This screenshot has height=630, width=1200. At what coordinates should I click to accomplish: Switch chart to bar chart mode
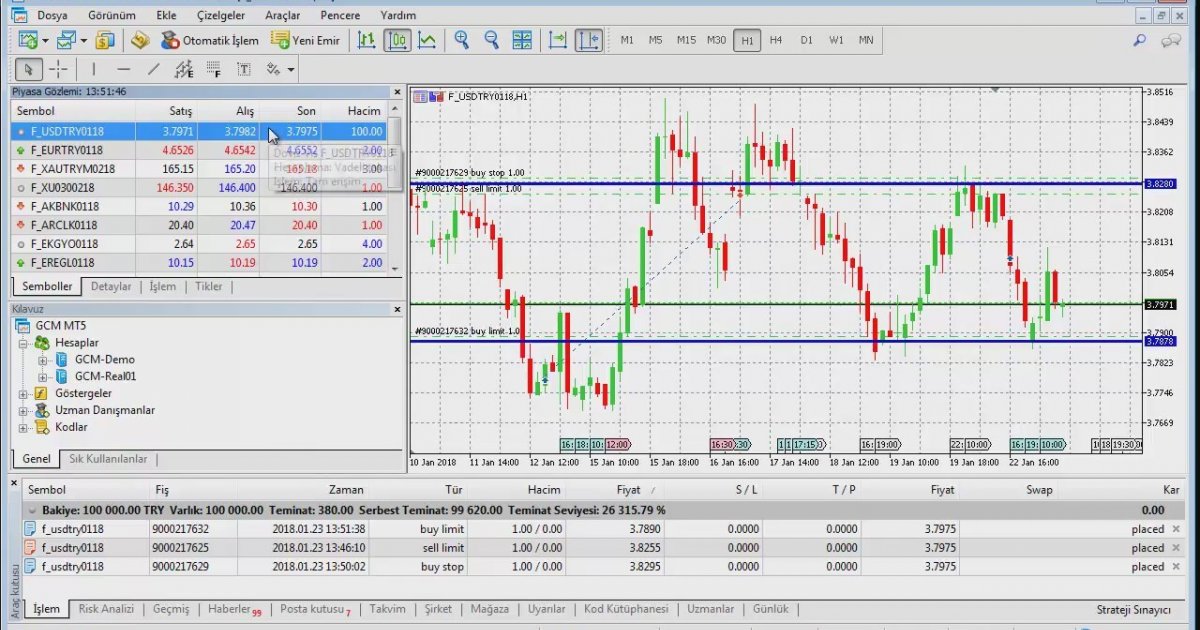click(367, 40)
